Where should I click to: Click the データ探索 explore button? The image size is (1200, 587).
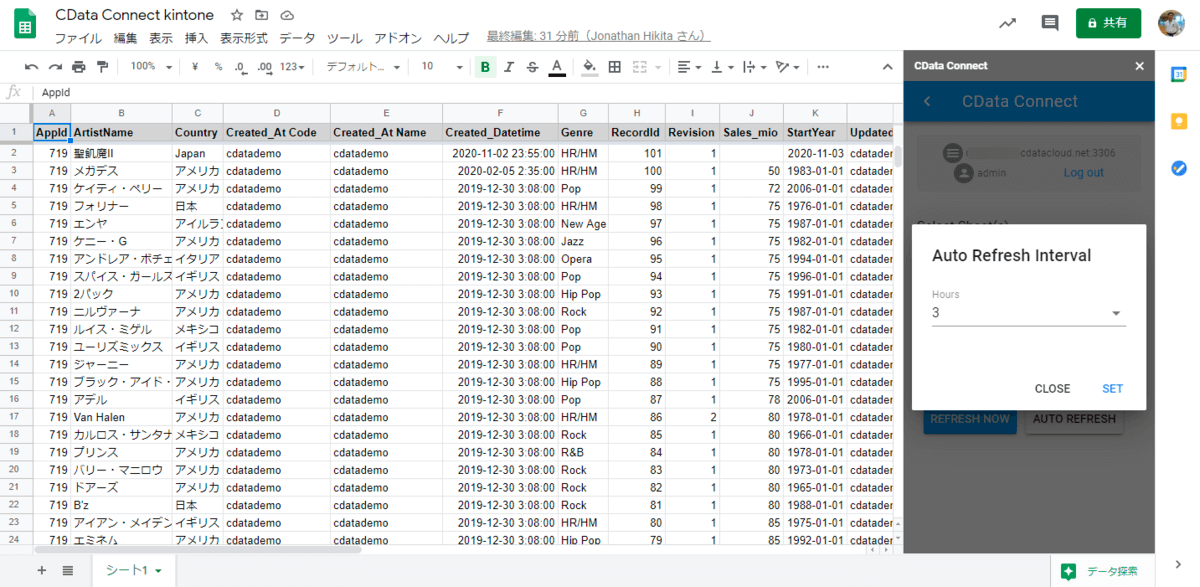point(1102,571)
